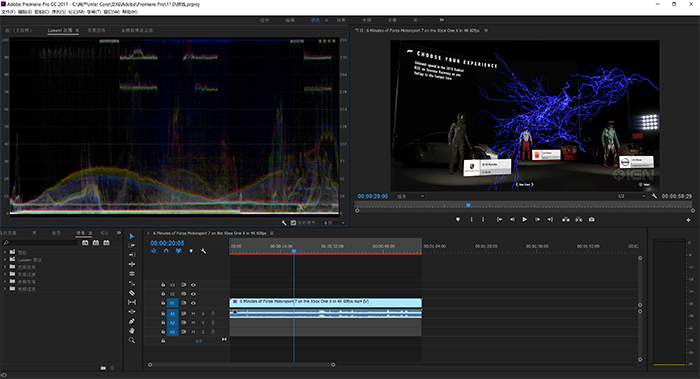Select the Rolling Edit tool
Screen dimensions: 700x379
pyautogui.click(x=132, y=264)
